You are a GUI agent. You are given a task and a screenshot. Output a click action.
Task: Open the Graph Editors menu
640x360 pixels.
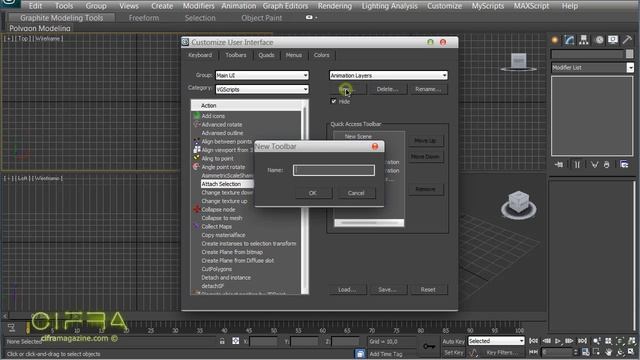coord(285,6)
